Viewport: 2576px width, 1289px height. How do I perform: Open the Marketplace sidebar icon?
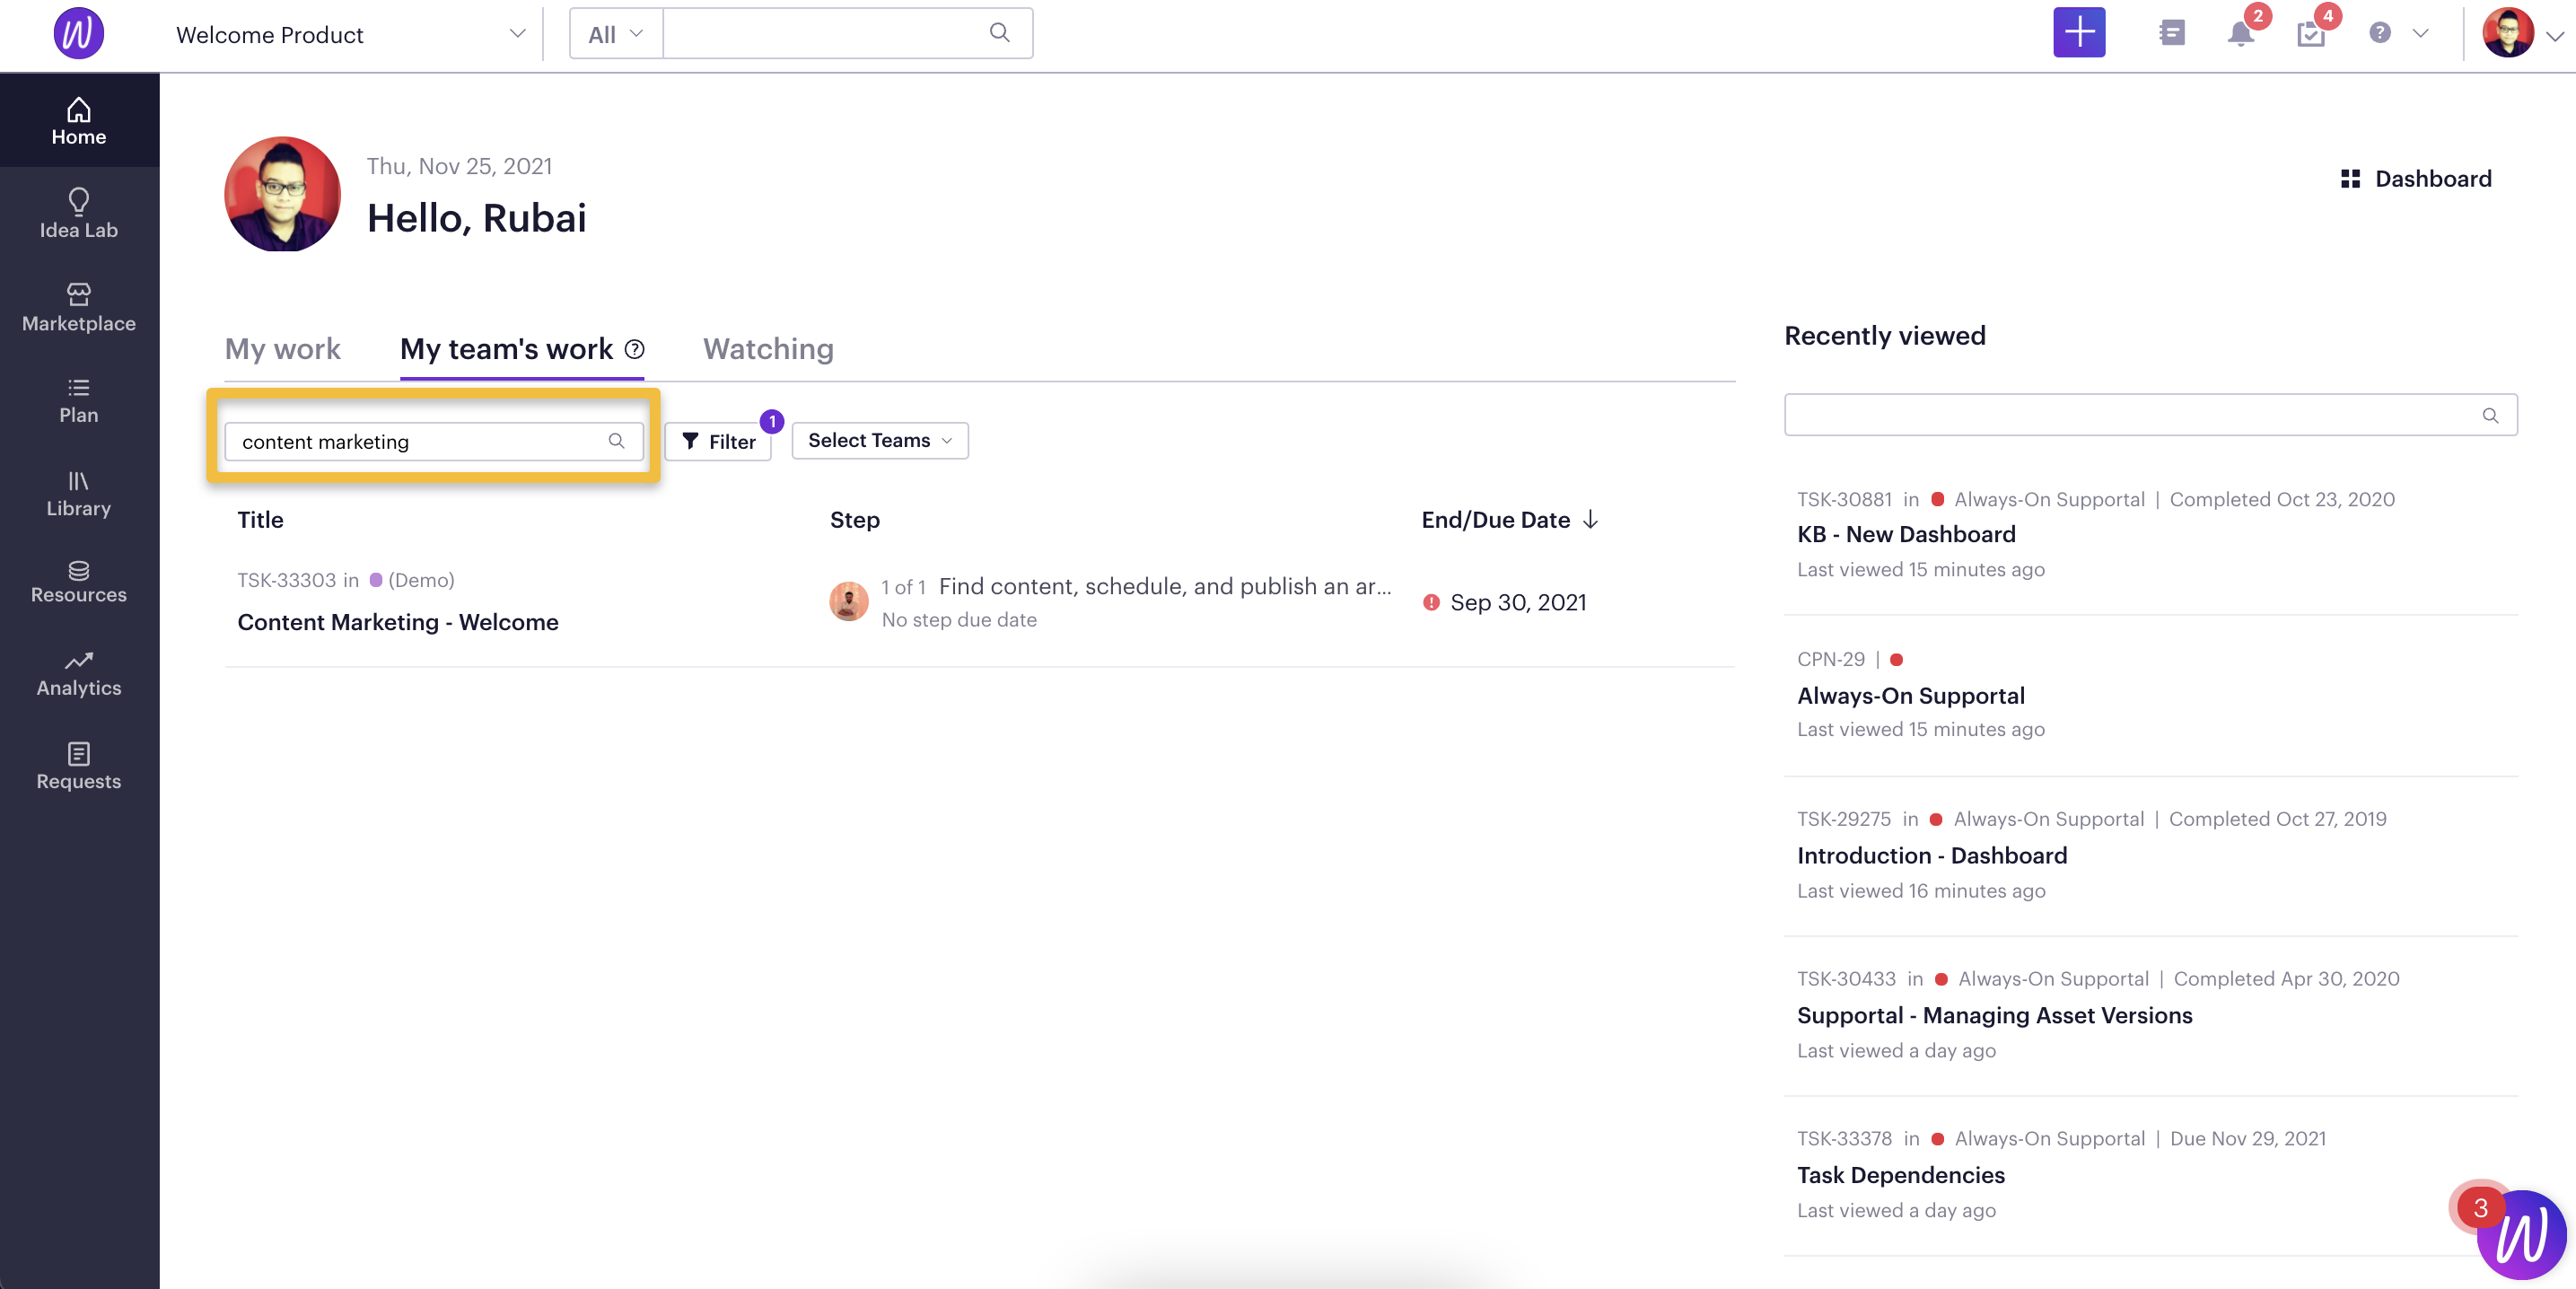click(x=78, y=294)
